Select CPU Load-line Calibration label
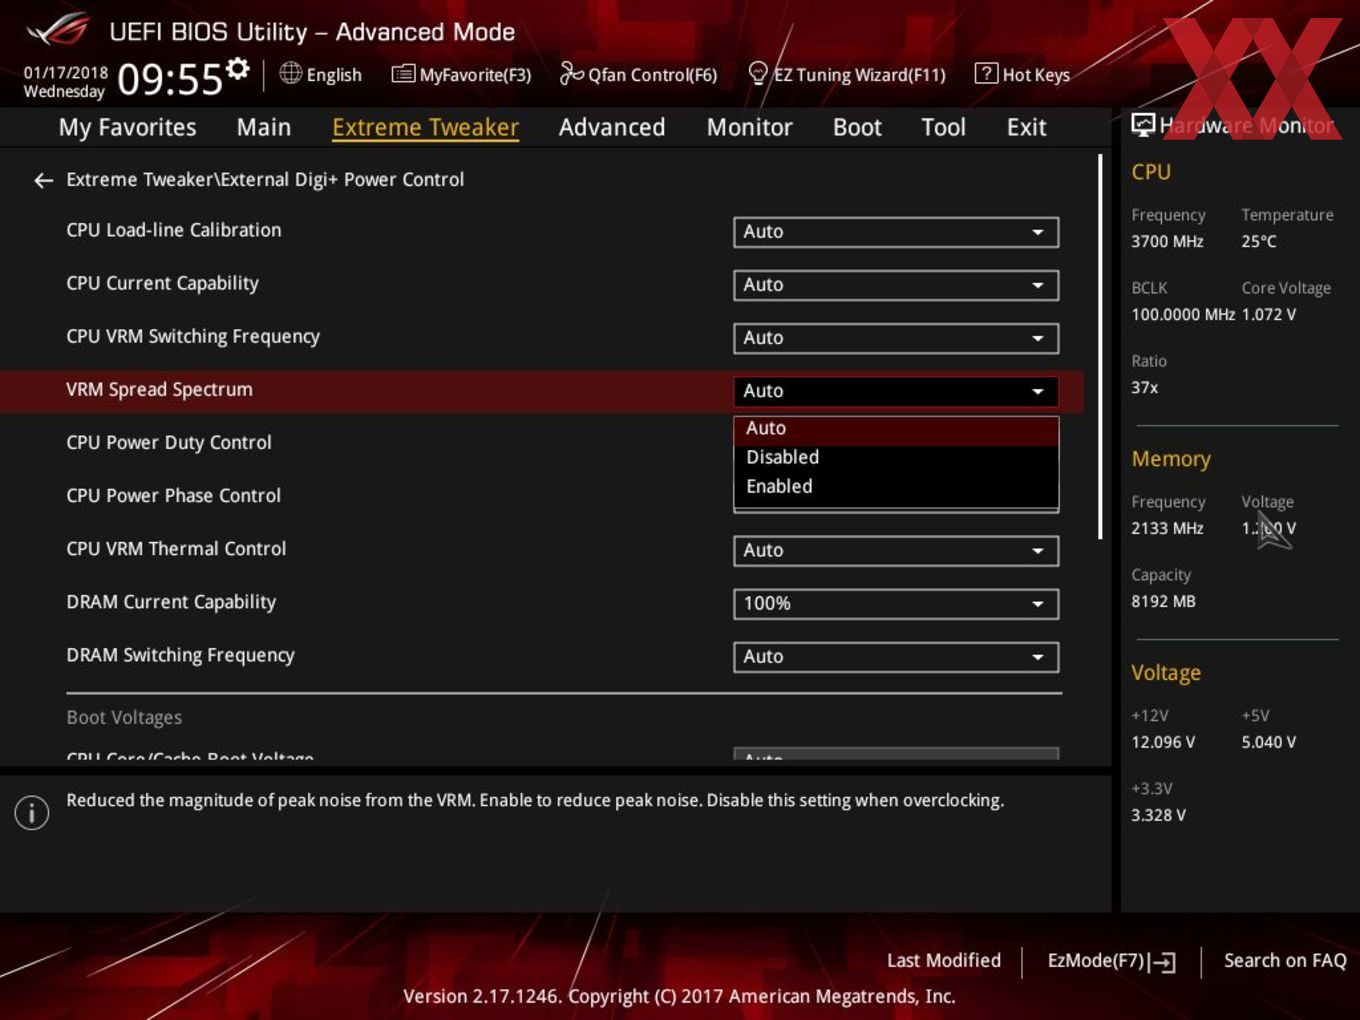The image size is (1360, 1020). (174, 230)
